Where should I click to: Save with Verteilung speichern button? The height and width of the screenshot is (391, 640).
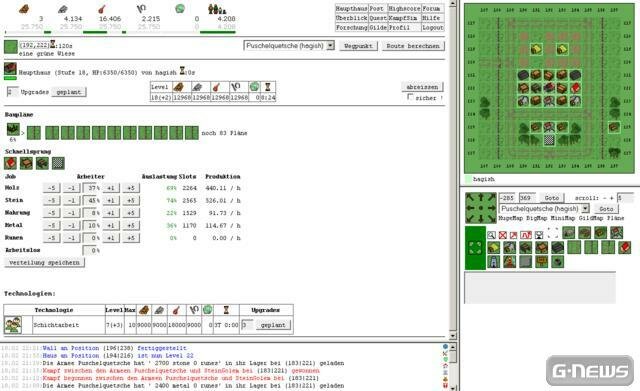(x=44, y=263)
